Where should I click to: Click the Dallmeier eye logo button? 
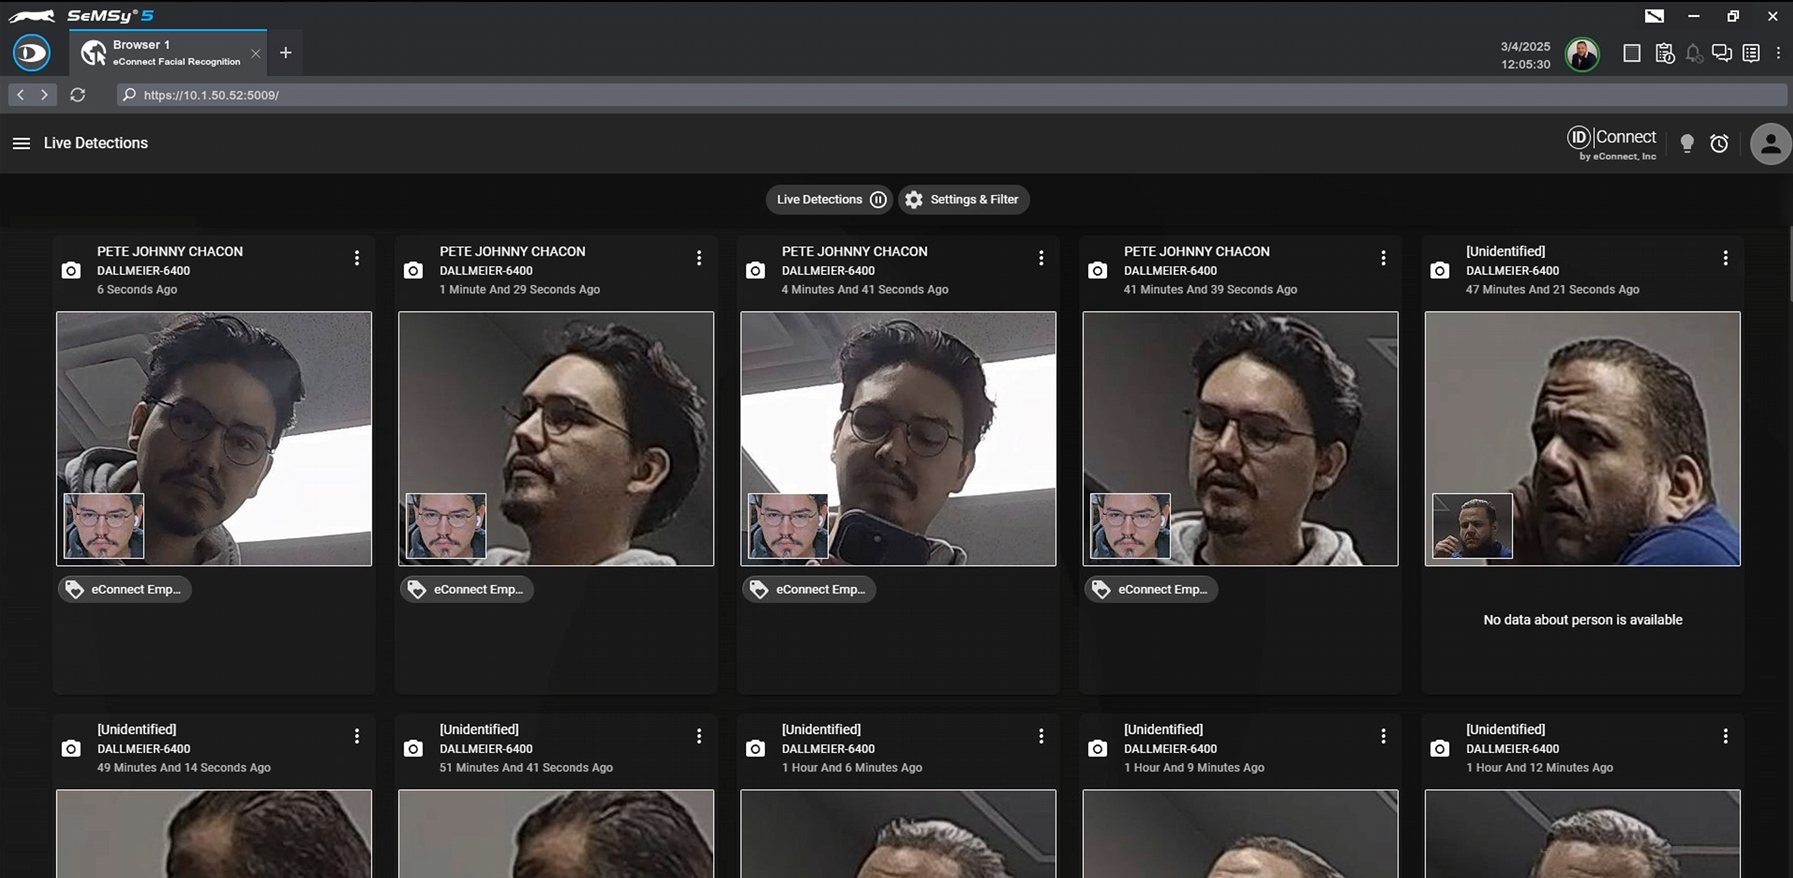click(x=31, y=53)
